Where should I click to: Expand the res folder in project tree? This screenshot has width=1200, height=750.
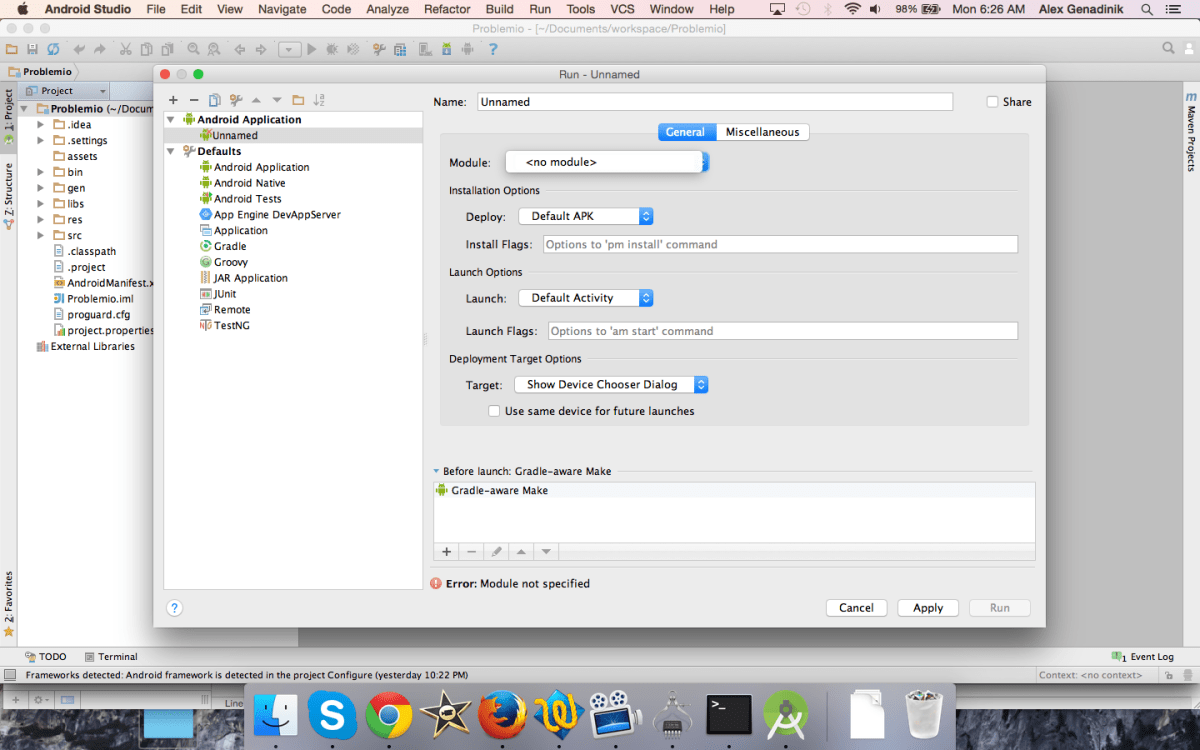(41, 219)
